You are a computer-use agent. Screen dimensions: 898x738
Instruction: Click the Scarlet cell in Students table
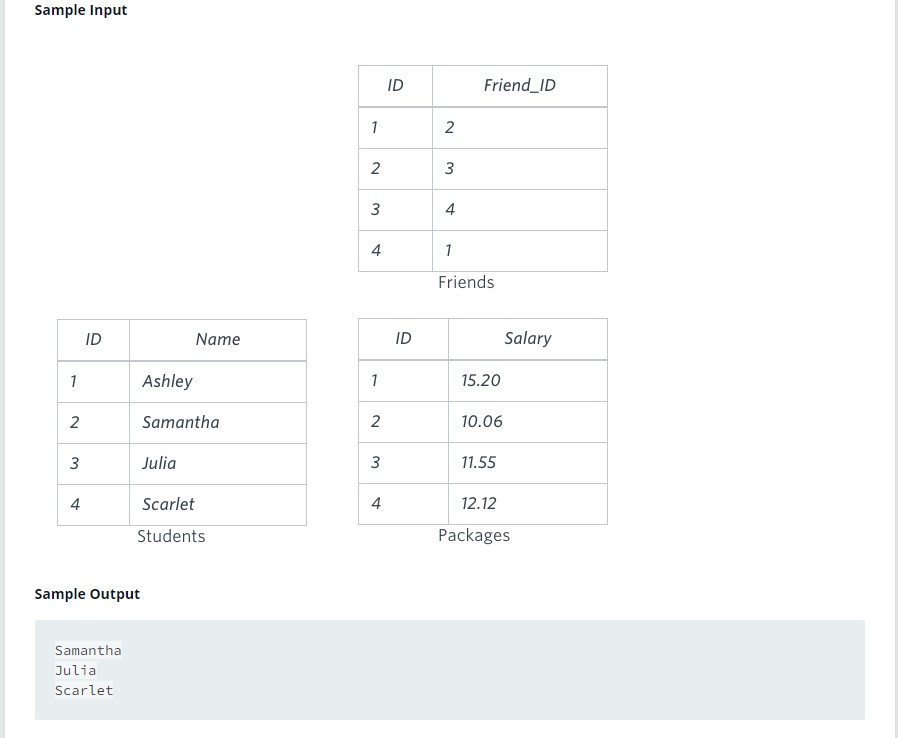click(168, 504)
